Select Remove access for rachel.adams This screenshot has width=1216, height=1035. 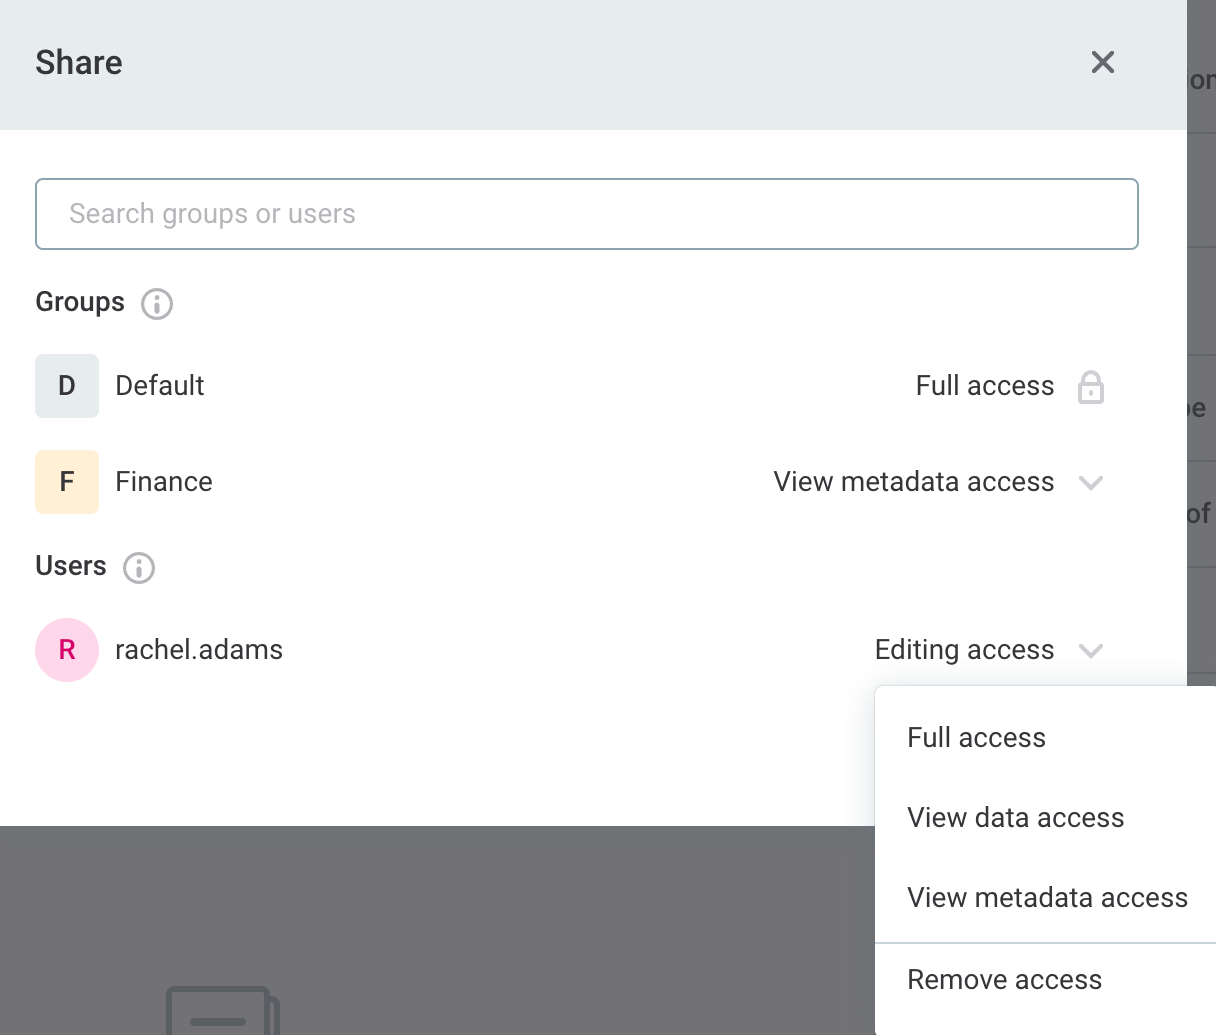pos(1004,980)
